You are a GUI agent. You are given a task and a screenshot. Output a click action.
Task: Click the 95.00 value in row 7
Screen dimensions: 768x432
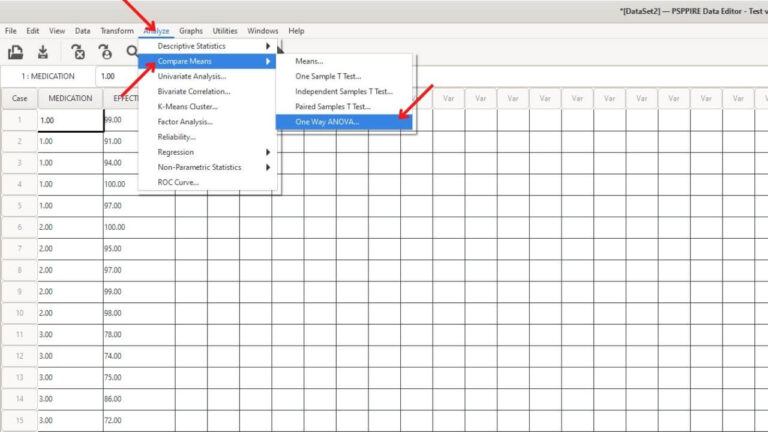pyautogui.click(x=113, y=249)
